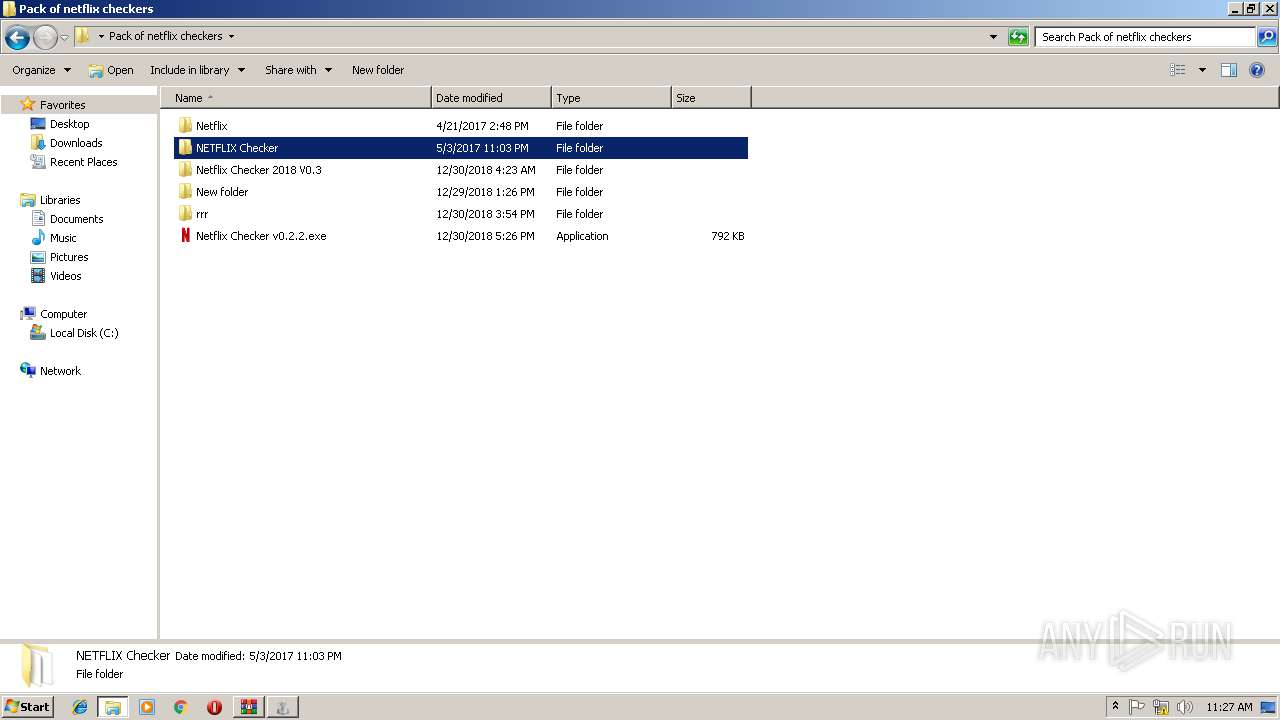Click the Back navigation arrow
The image size is (1280, 720).
pos(17,38)
